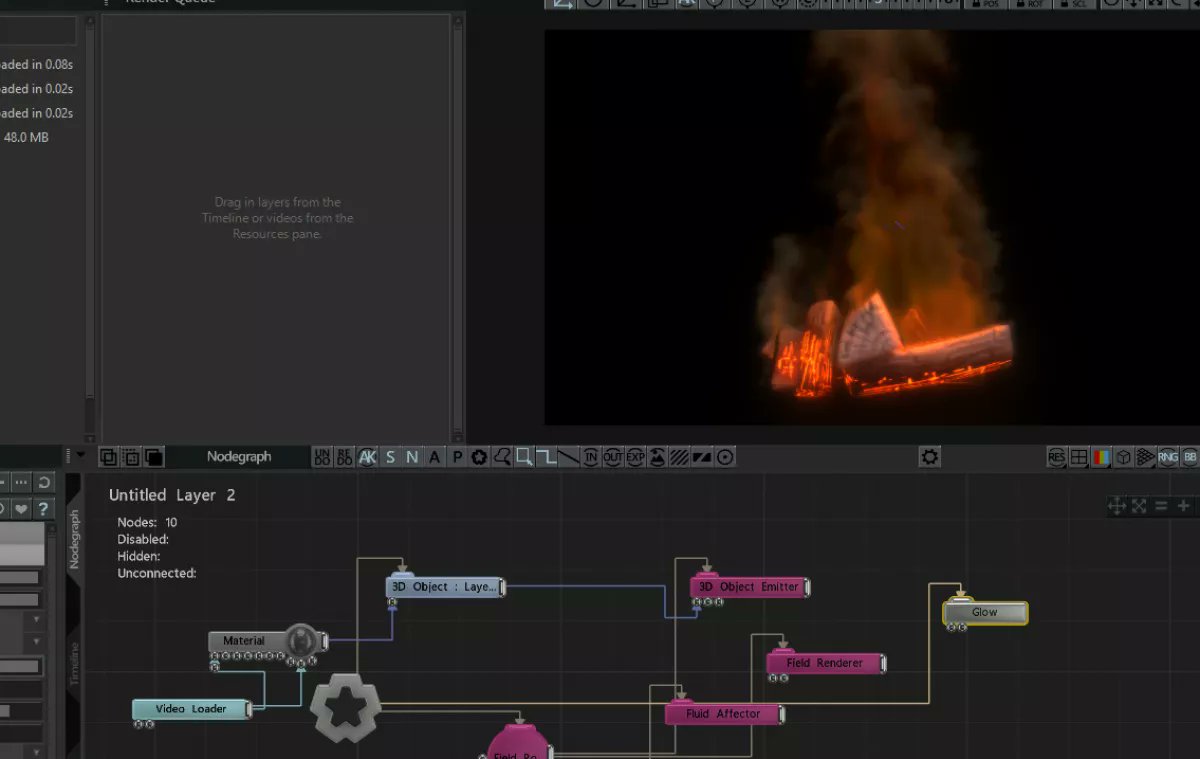Click the fire render preview viewport
This screenshot has width=1200, height=759.
click(x=872, y=227)
